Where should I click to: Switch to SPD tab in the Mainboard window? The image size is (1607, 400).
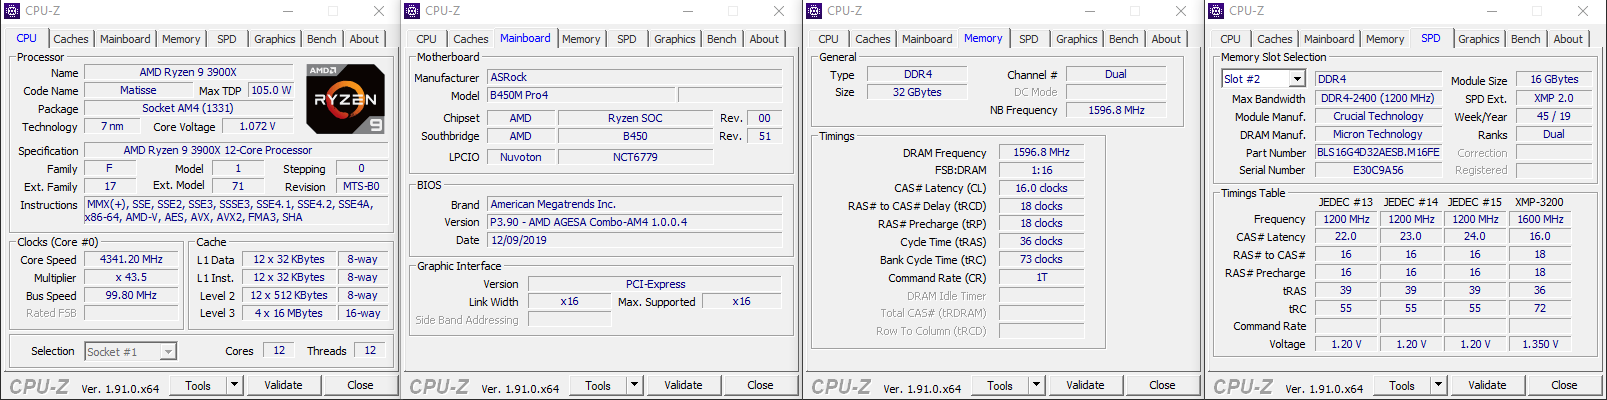(x=627, y=39)
